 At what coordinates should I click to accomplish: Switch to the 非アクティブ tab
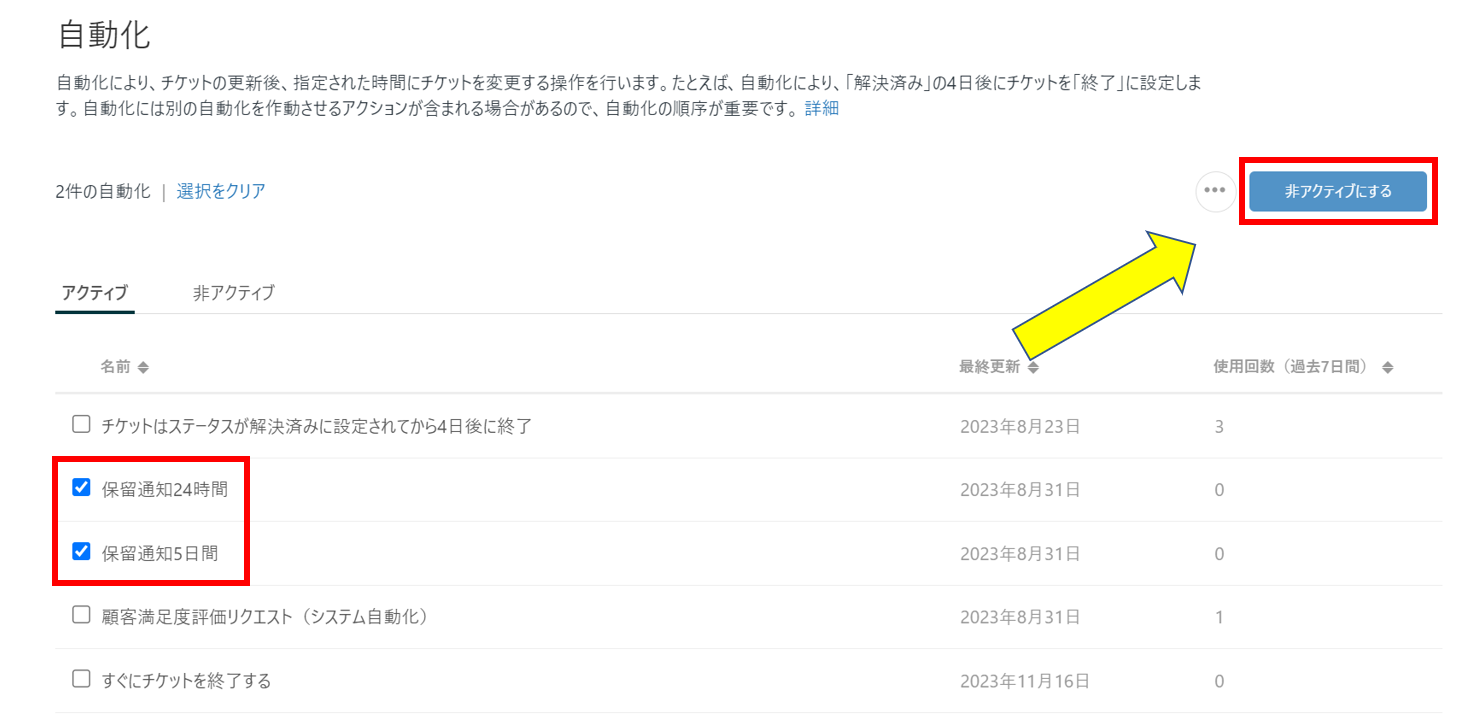point(233,293)
